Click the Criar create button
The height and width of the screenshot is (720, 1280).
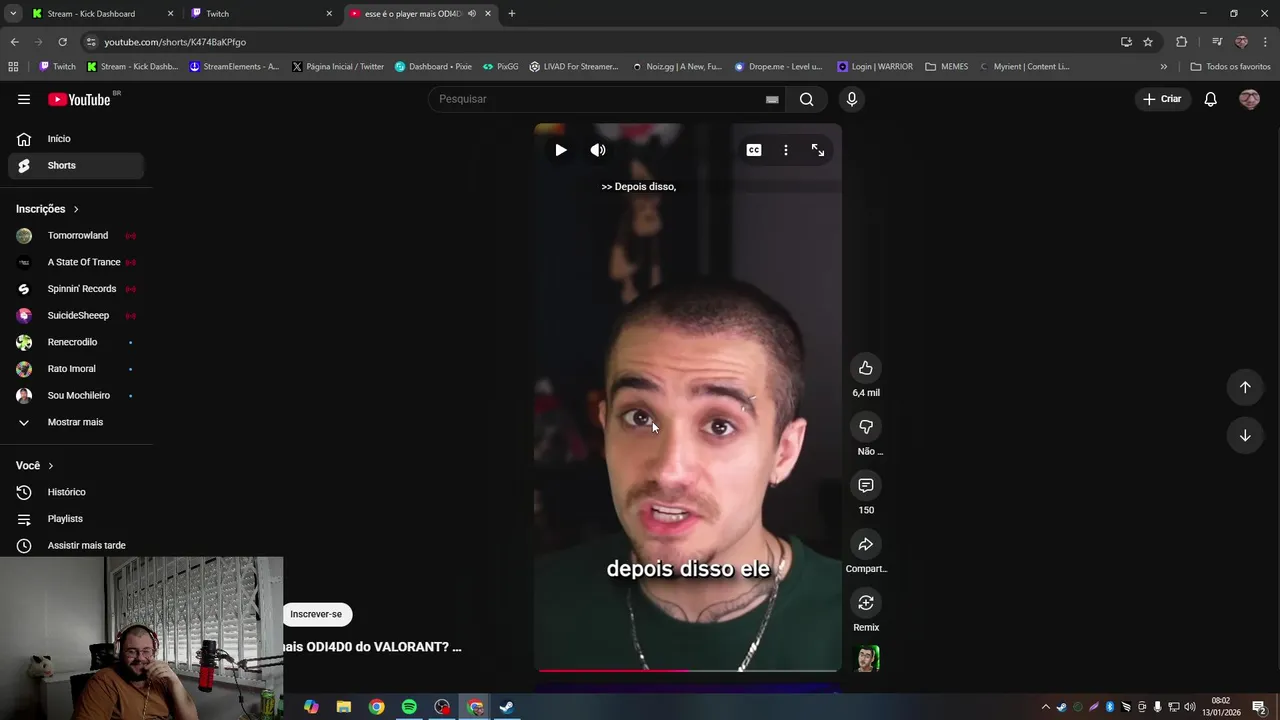[1162, 99]
